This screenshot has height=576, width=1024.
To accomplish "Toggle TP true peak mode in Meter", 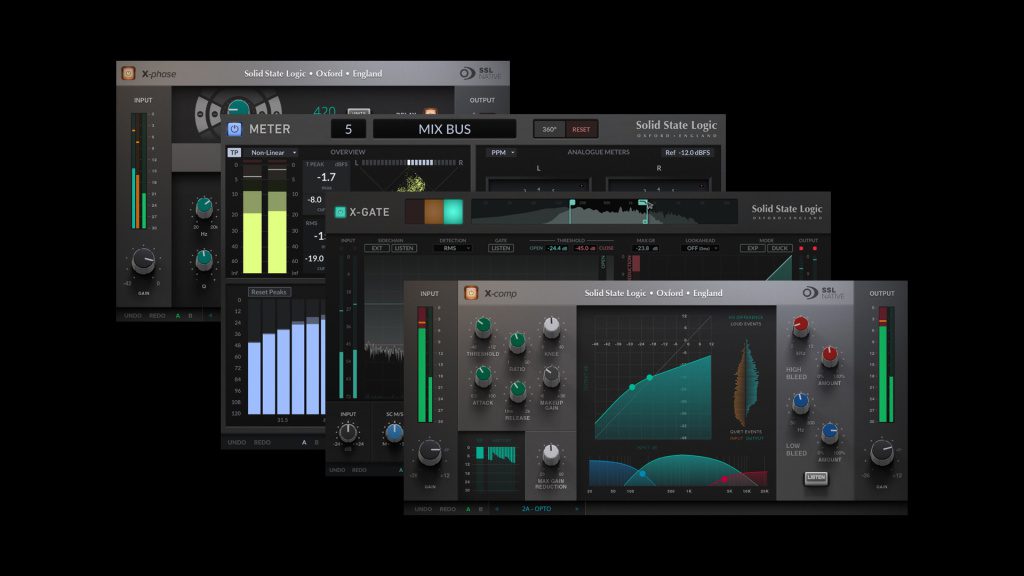I will coord(232,152).
